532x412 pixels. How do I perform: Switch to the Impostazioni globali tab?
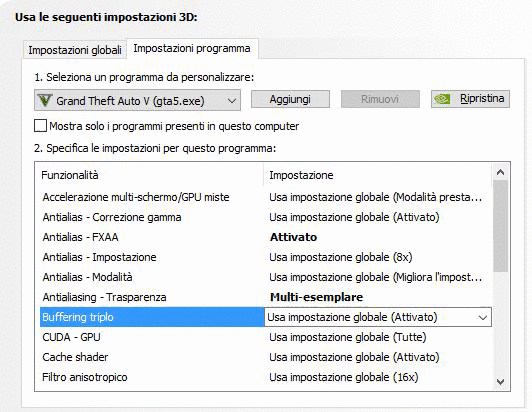click(75, 50)
